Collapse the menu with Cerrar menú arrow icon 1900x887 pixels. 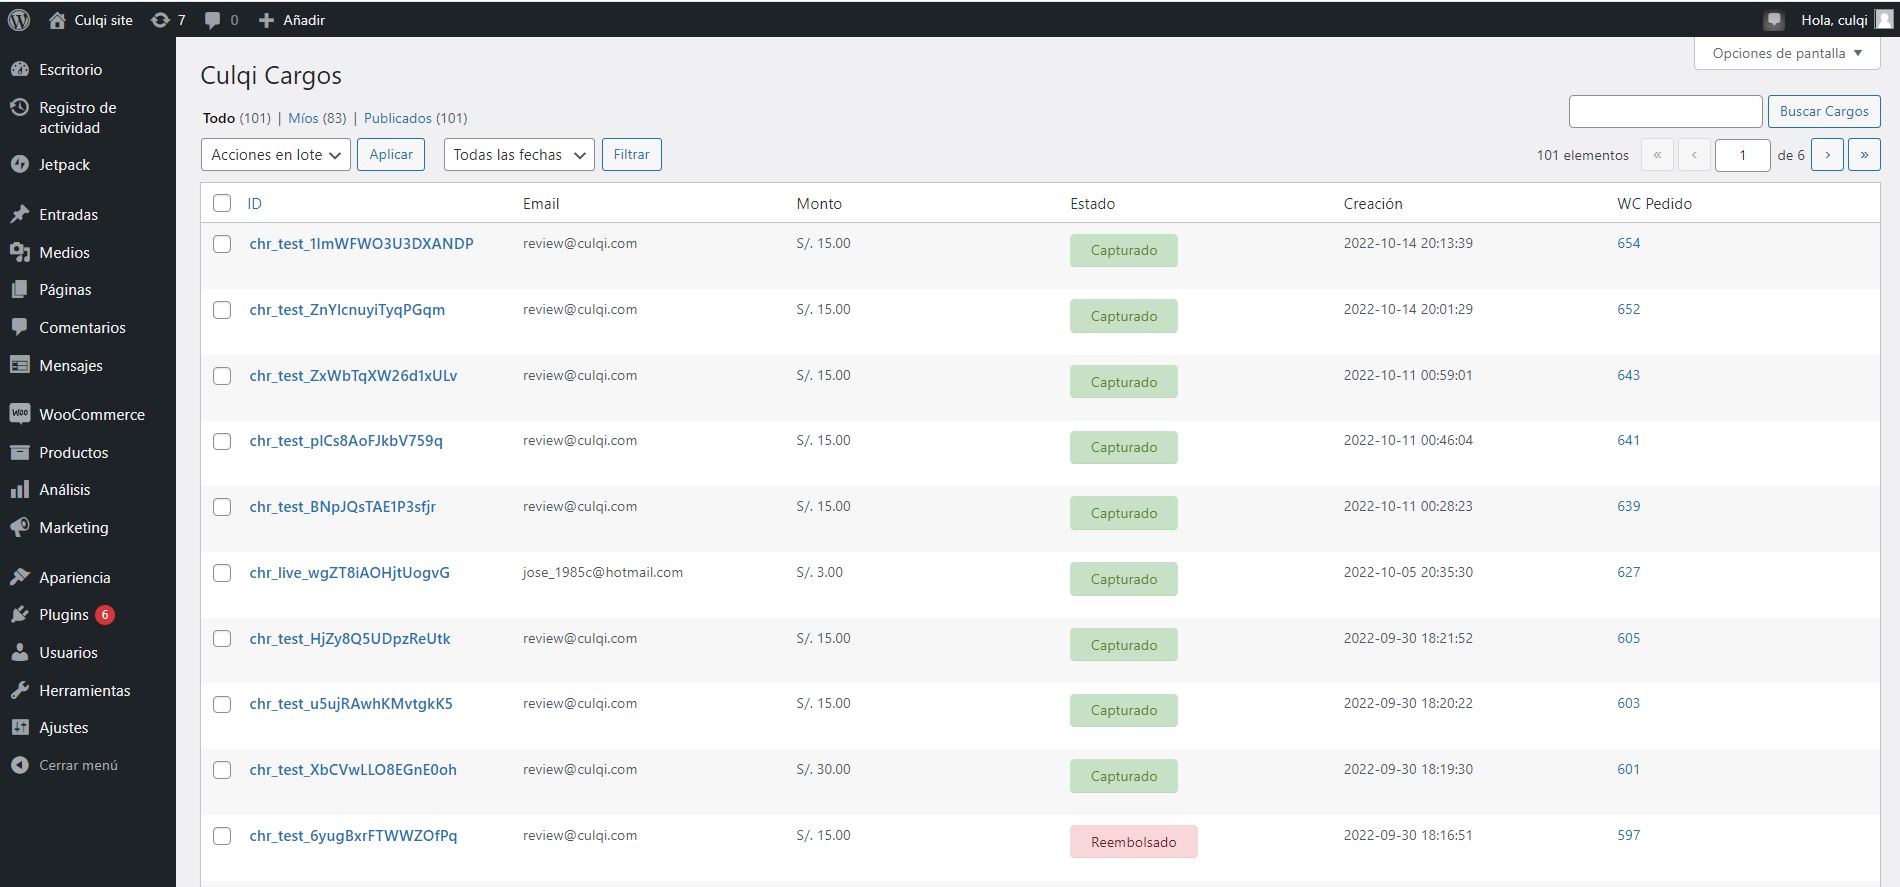(20, 765)
